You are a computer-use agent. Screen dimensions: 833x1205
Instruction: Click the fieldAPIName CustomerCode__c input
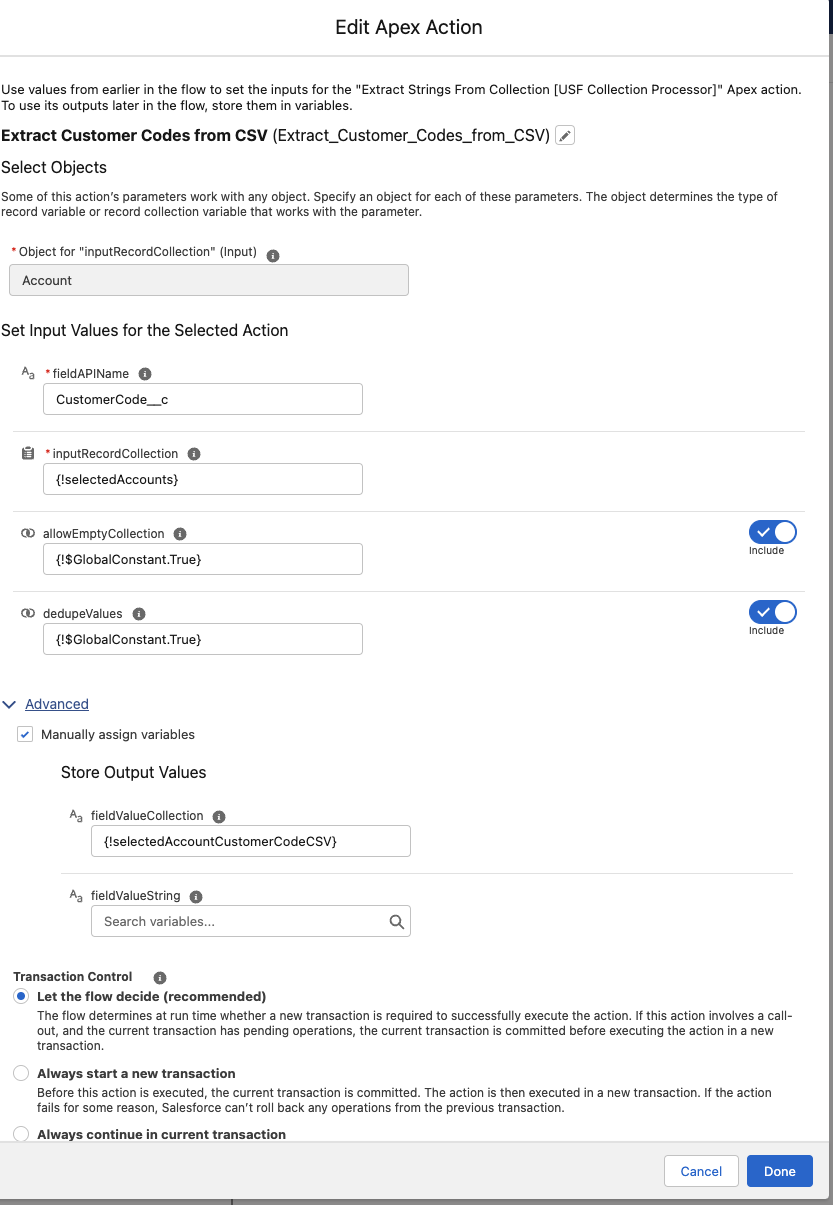pyautogui.click(x=203, y=399)
